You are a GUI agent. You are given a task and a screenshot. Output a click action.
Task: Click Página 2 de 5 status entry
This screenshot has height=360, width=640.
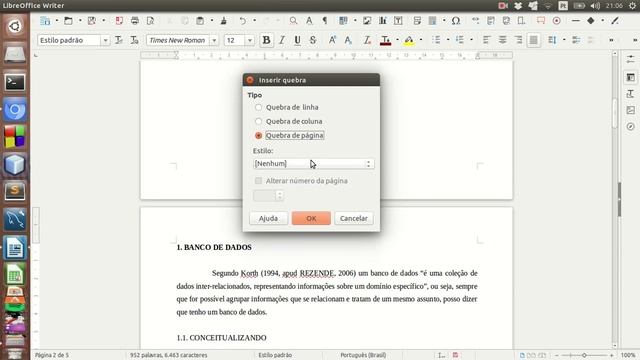[52, 356]
